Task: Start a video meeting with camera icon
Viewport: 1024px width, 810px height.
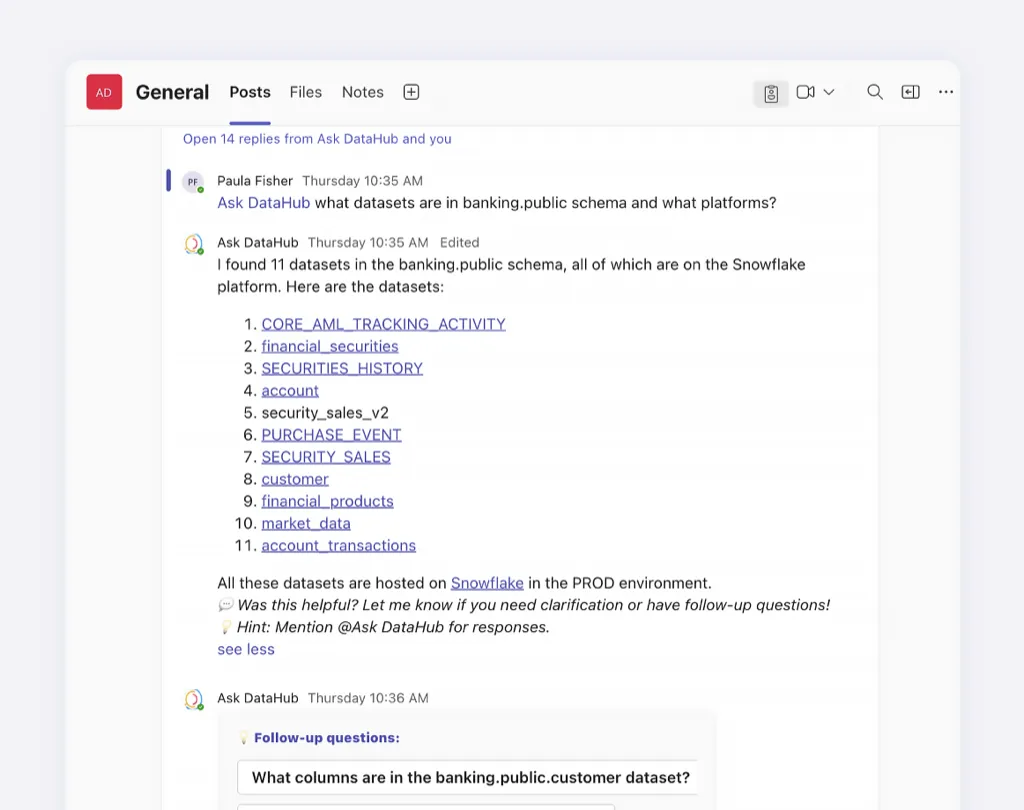Action: (x=806, y=92)
